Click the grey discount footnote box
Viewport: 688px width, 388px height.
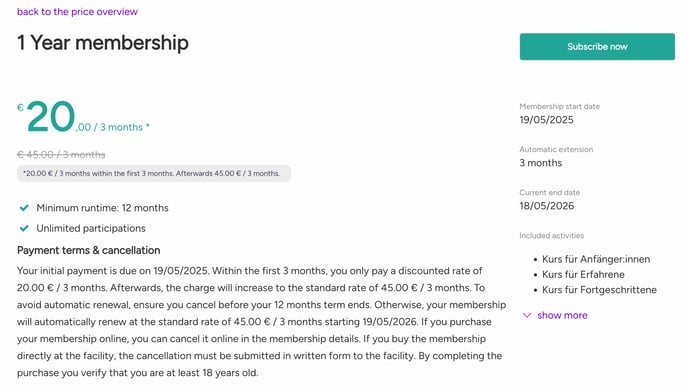[x=154, y=173]
